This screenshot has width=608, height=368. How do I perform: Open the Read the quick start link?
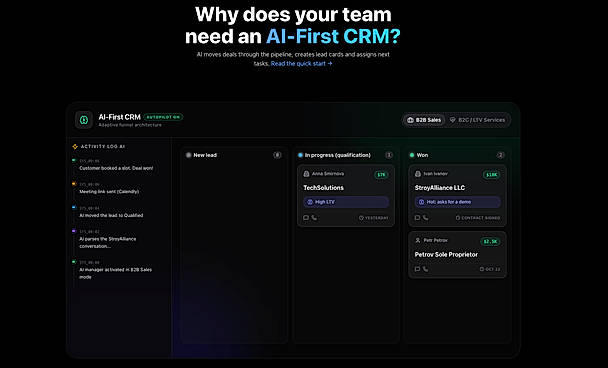click(301, 64)
